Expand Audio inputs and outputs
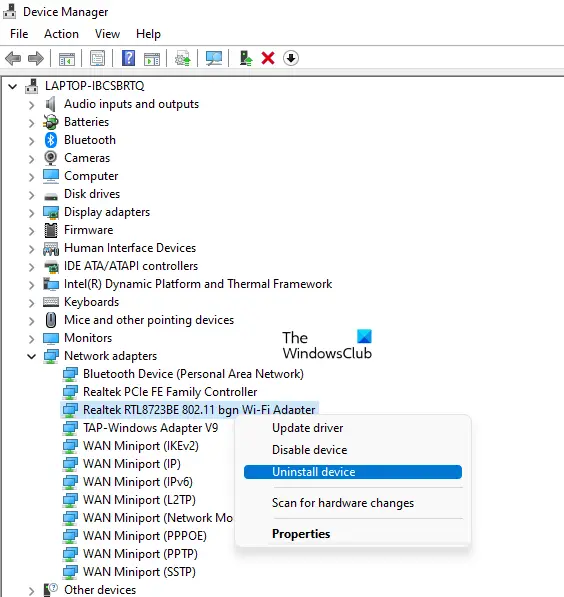The image size is (564, 597). [x=32, y=105]
